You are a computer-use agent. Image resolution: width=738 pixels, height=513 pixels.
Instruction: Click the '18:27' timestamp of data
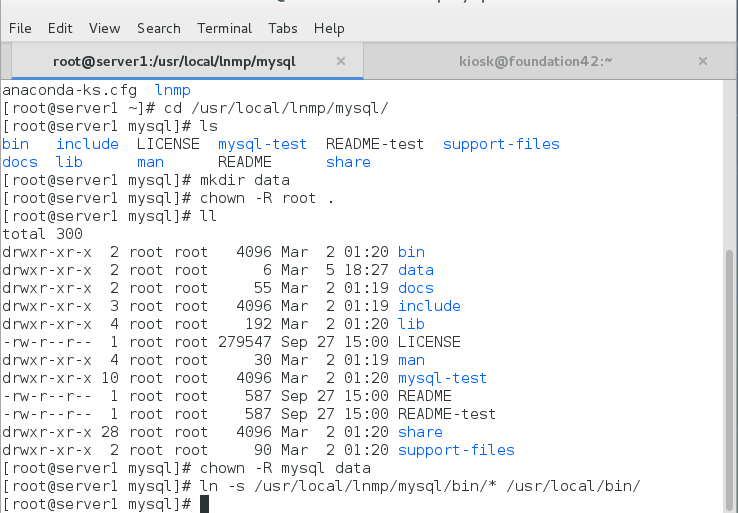point(366,270)
